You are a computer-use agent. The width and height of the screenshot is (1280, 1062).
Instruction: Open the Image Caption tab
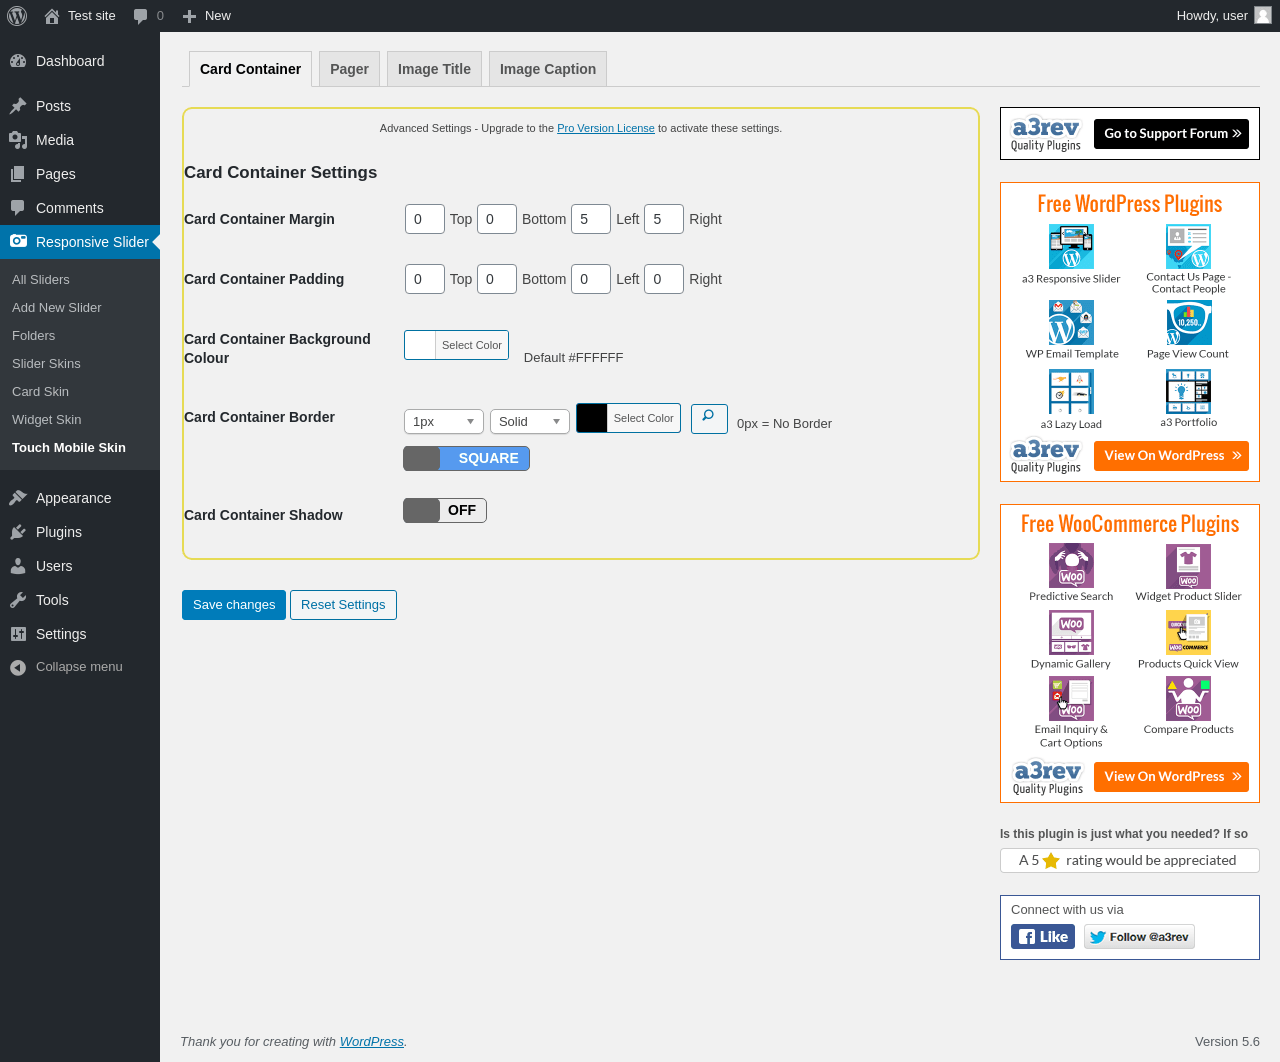pyautogui.click(x=547, y=69)
